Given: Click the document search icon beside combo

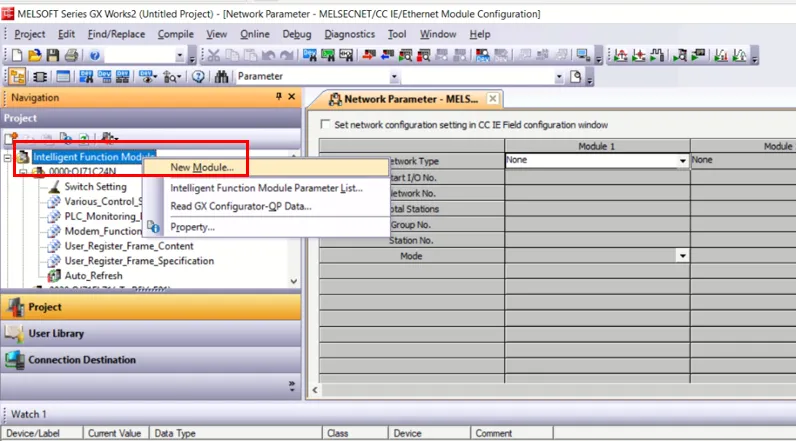Looking at the screenshot, I should coord(576,77).
